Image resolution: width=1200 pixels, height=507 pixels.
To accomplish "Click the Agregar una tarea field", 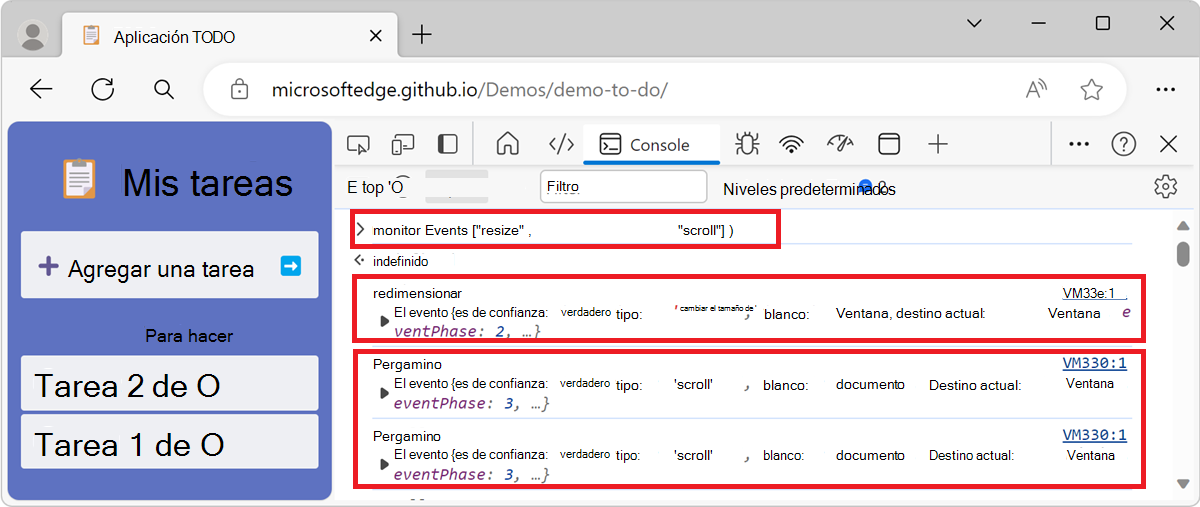I will 170,266.
